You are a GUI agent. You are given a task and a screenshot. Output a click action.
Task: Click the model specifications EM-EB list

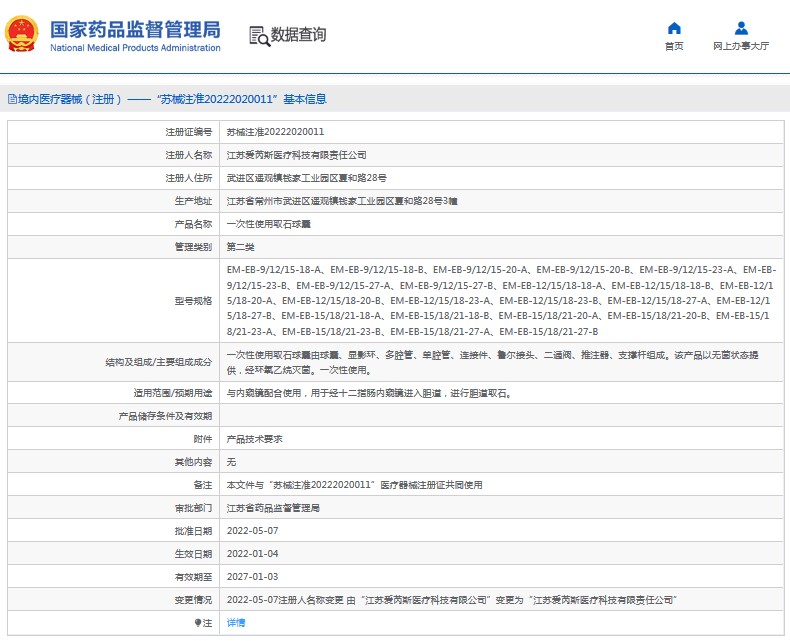tap(501, 301)
